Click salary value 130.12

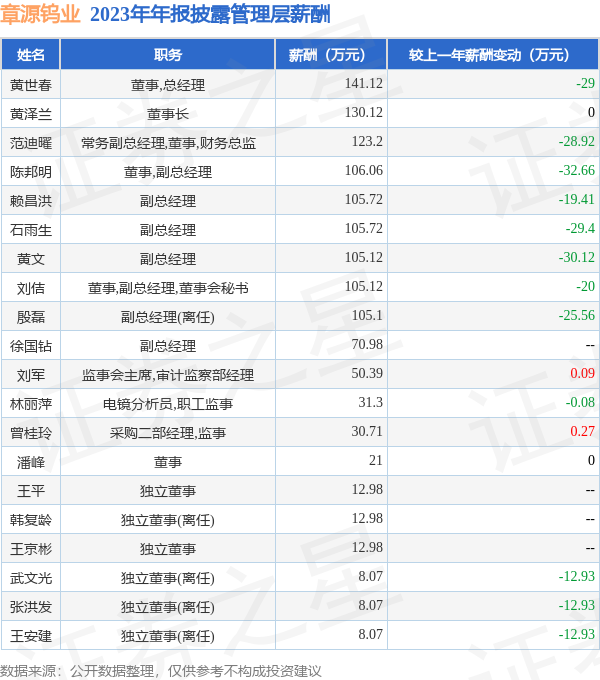click(364, 112)
